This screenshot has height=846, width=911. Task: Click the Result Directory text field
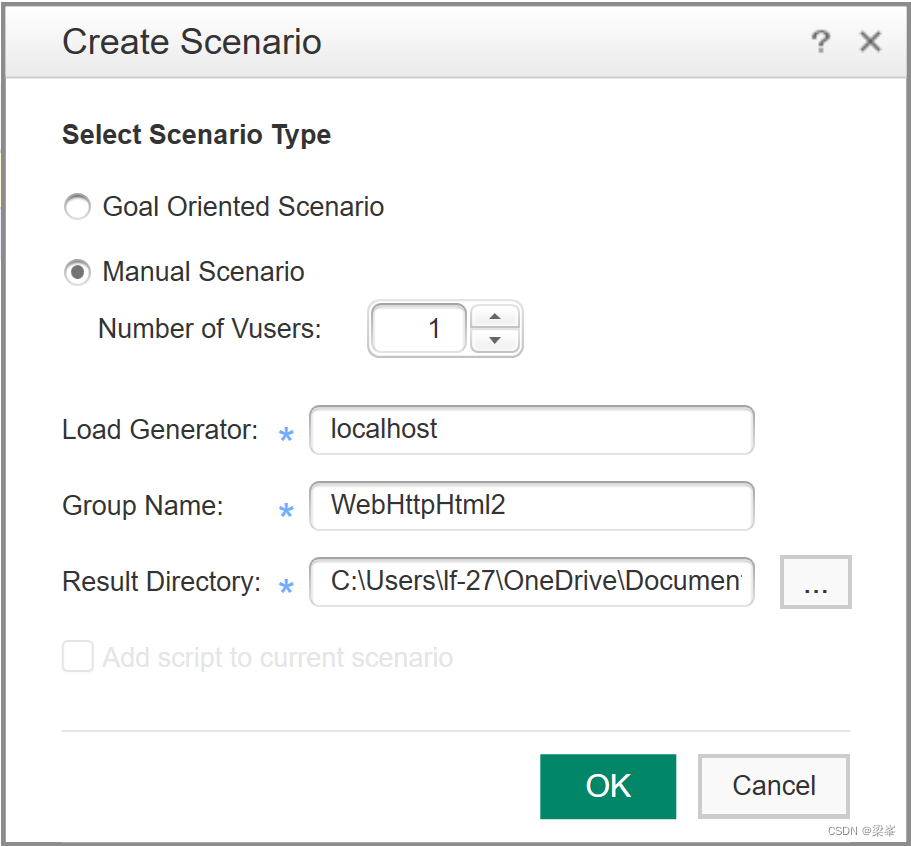point(531,582)
